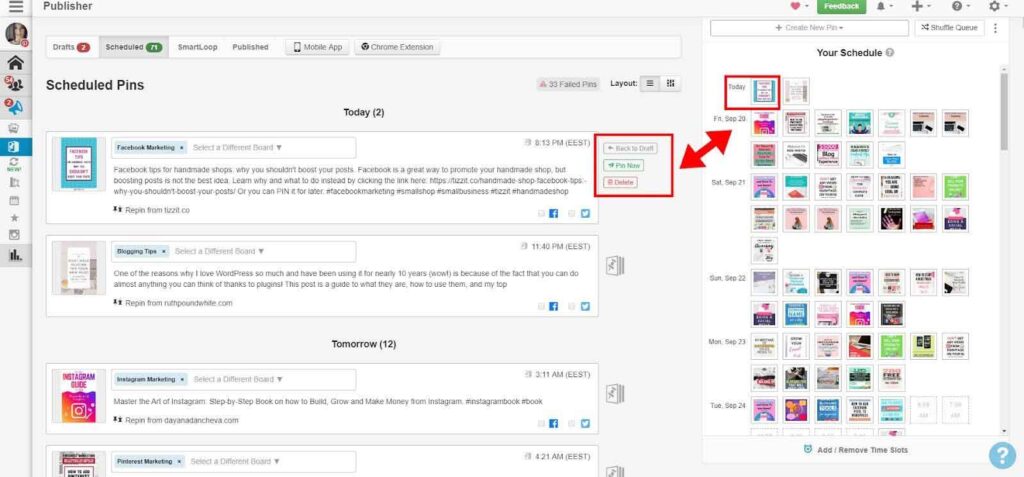This screenshot has width=1024, height=477.
Task: Open the SmartLoop NEW icon in the sidebar
Action: 14,164
